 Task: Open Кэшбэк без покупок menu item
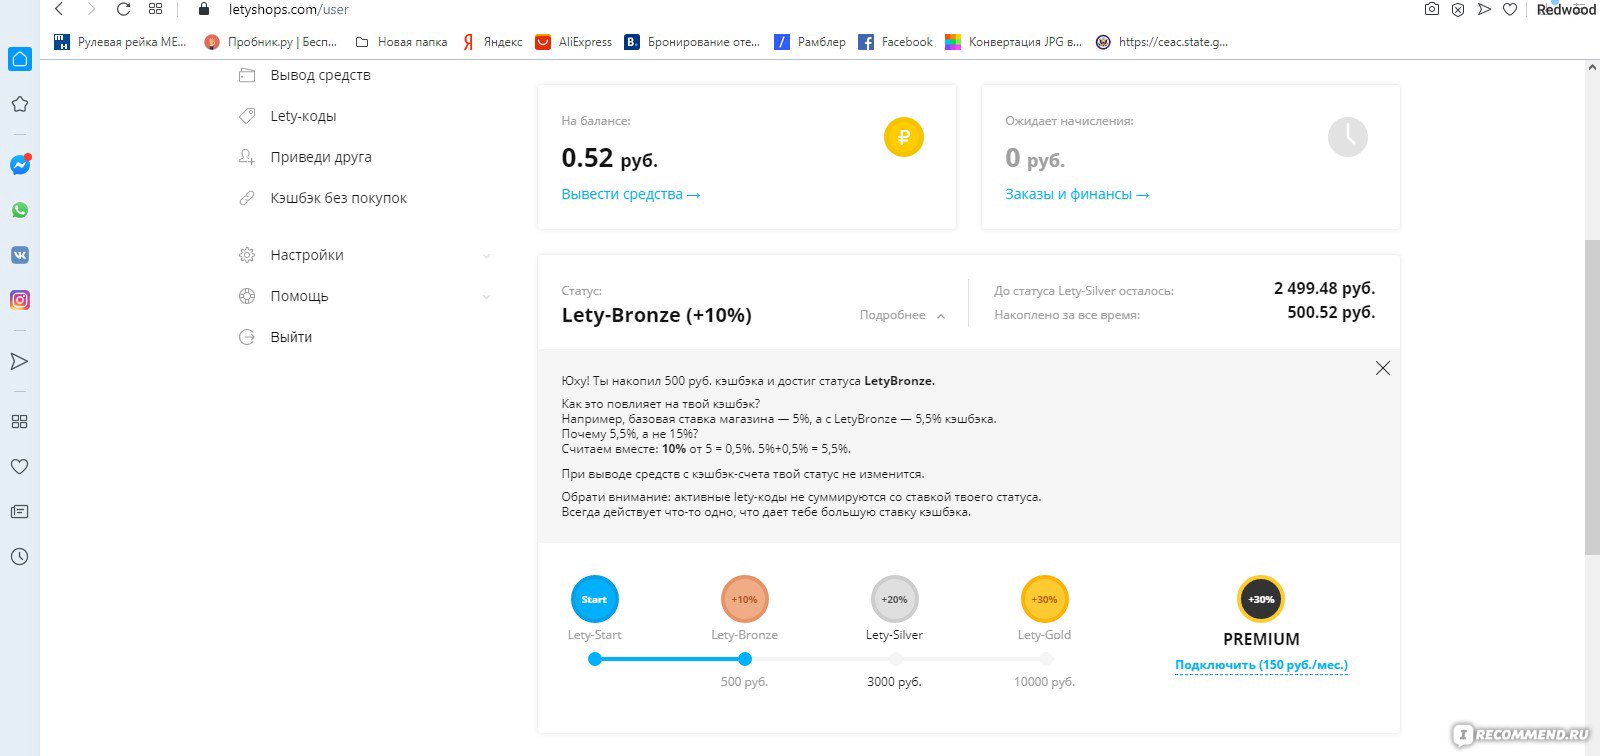[338, 198]
